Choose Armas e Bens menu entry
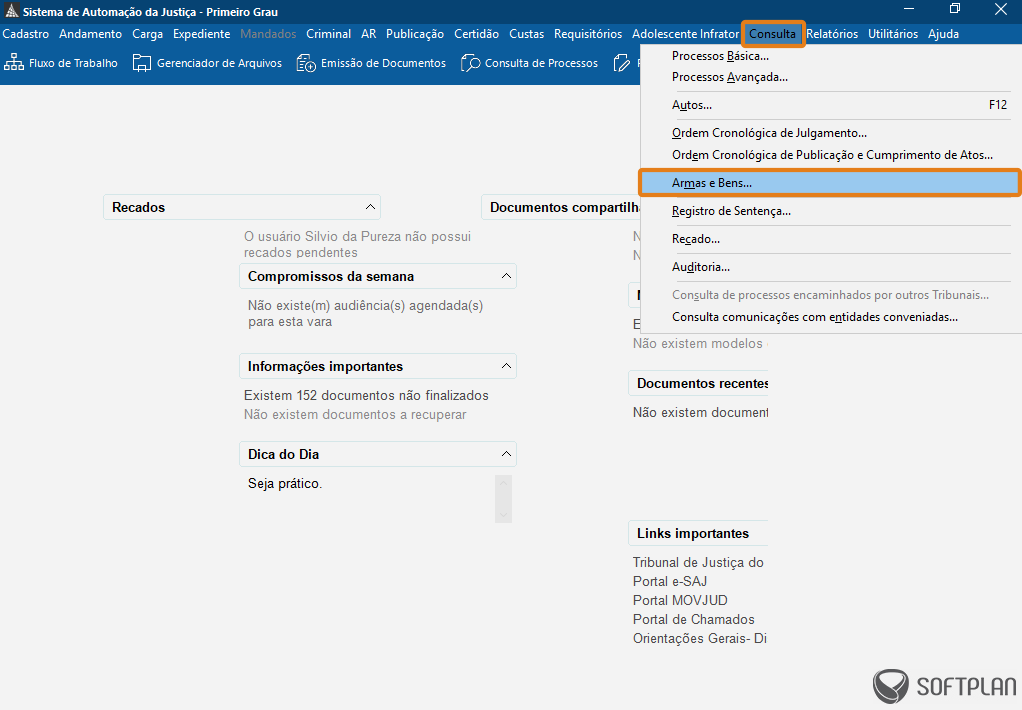Viewport: 1022px width, 710px height. click(x=830, y=183)
